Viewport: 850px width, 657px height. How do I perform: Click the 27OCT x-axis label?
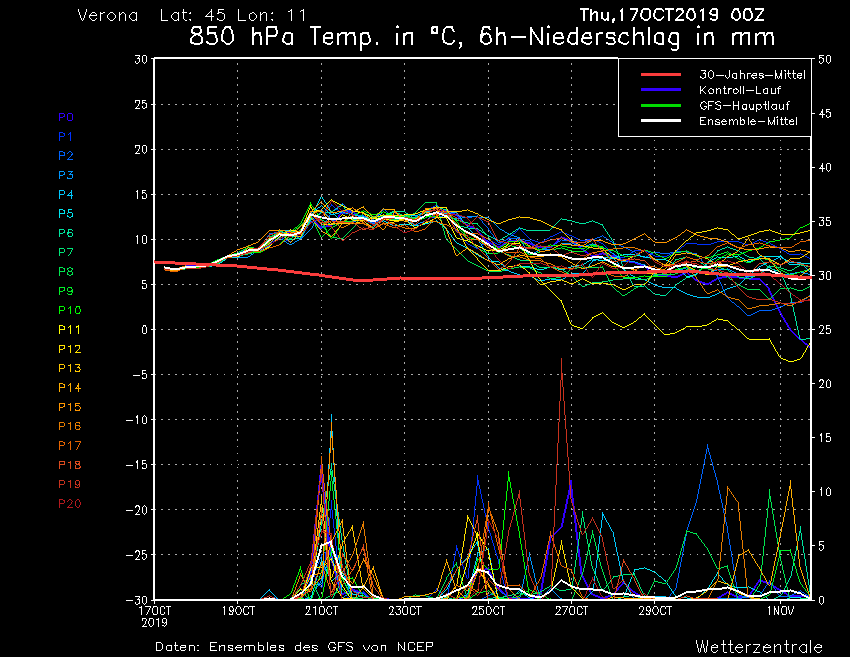571,611
